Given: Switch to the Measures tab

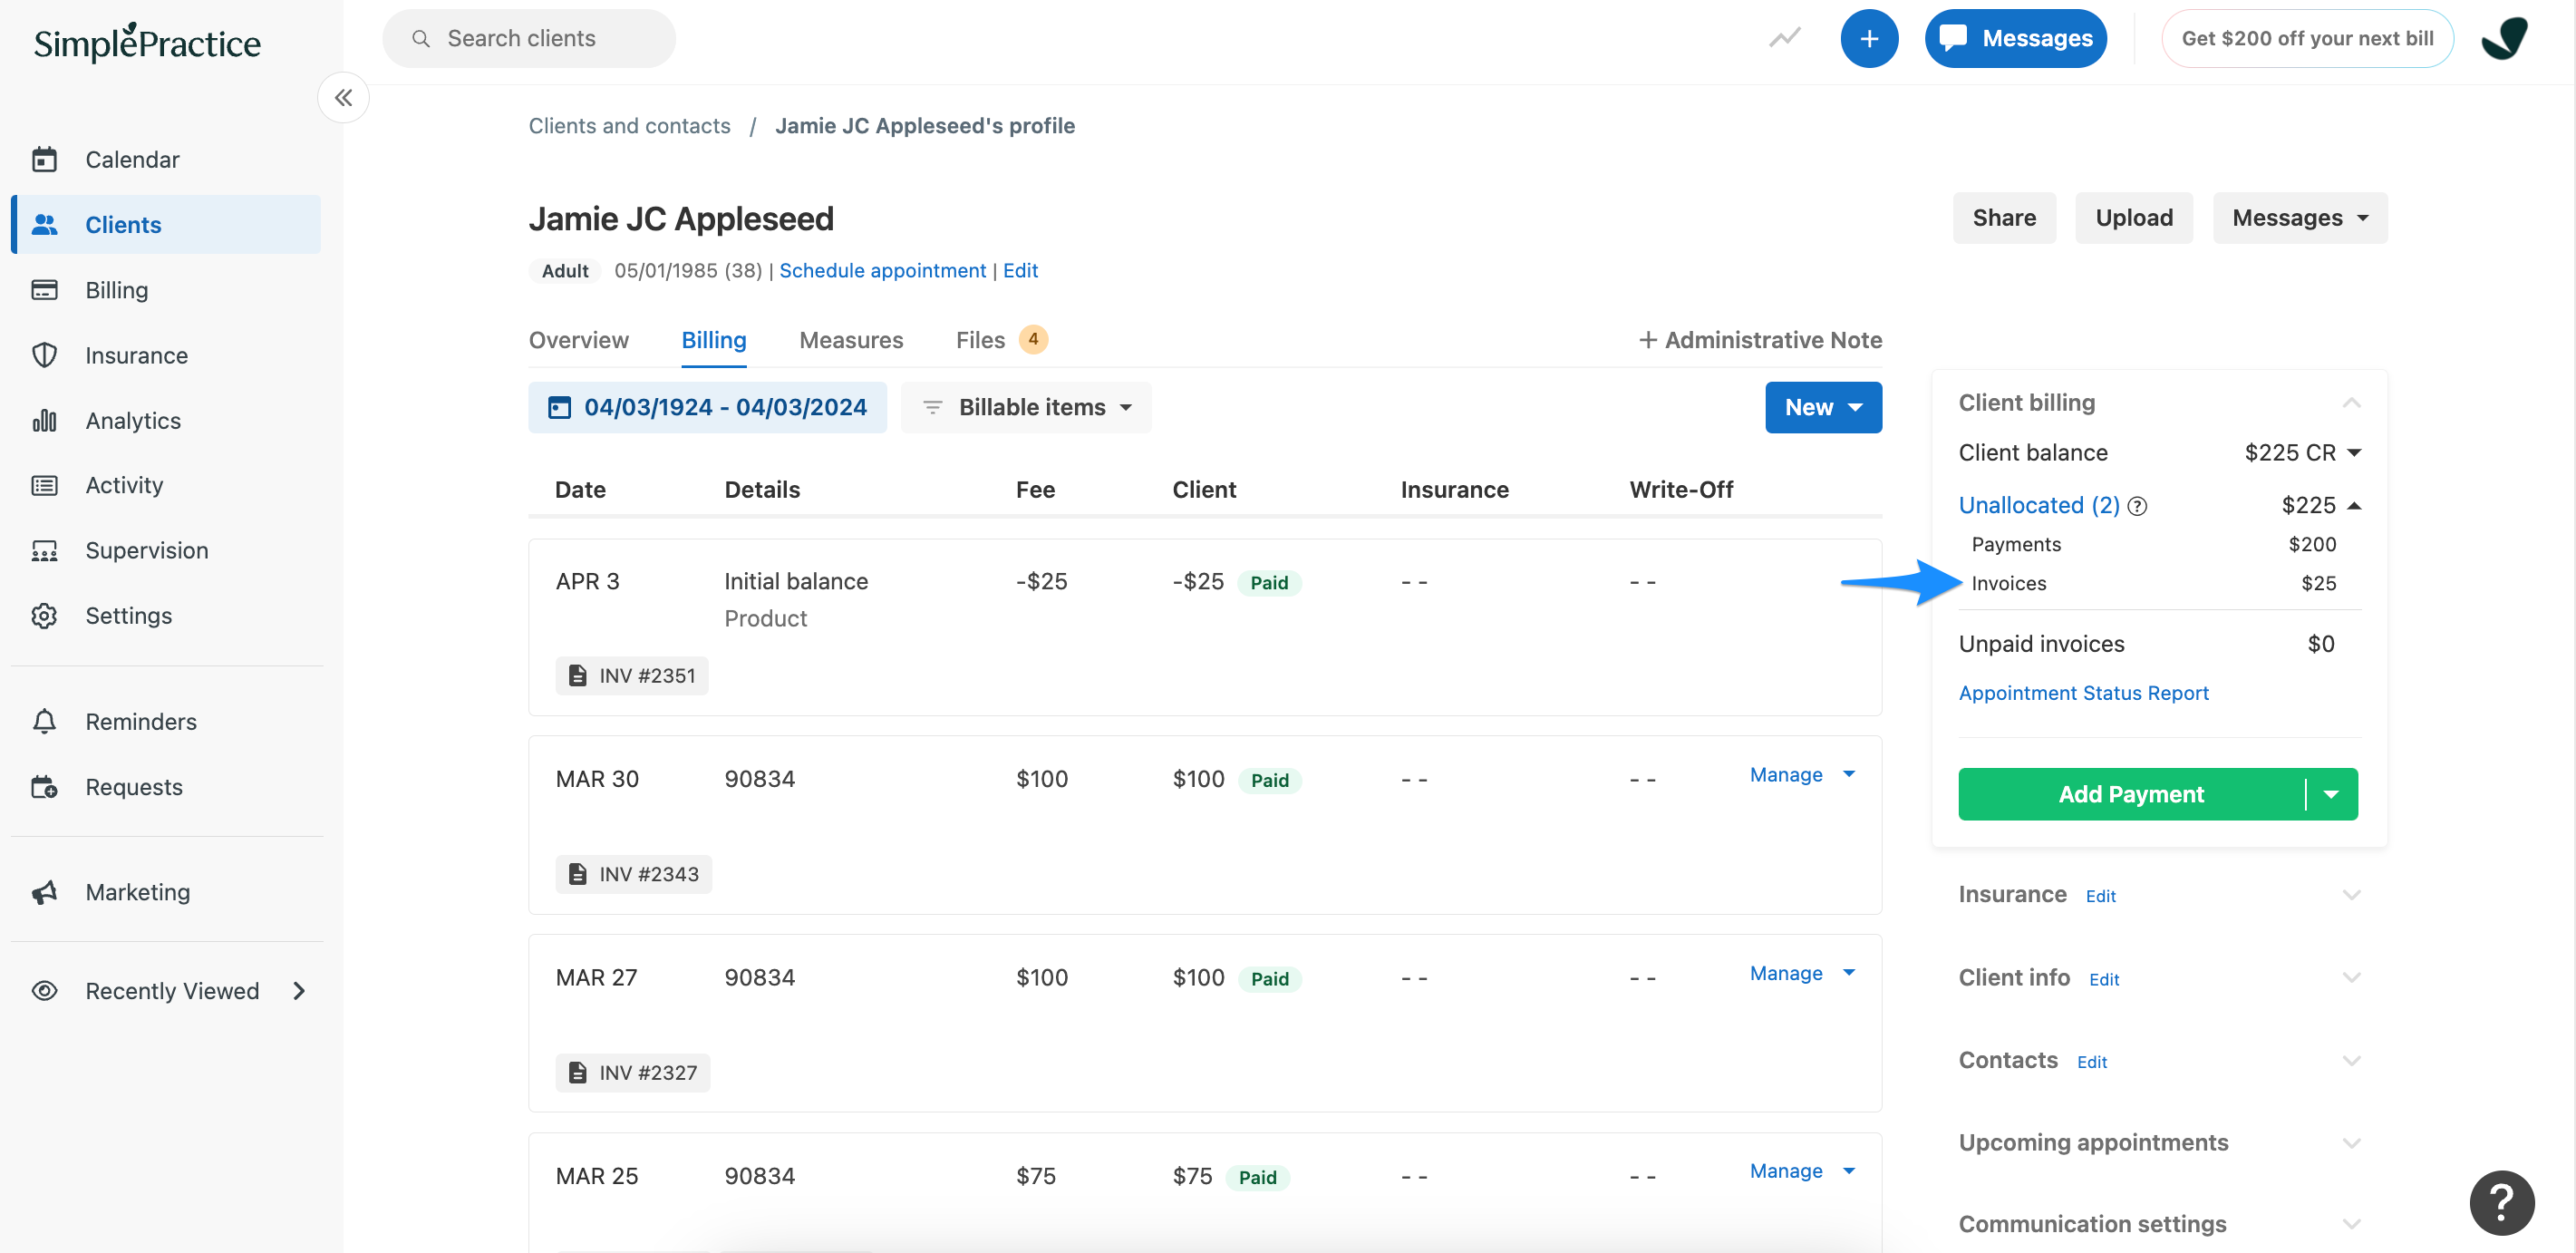Looking at the screenshot, I should (851, 340).
